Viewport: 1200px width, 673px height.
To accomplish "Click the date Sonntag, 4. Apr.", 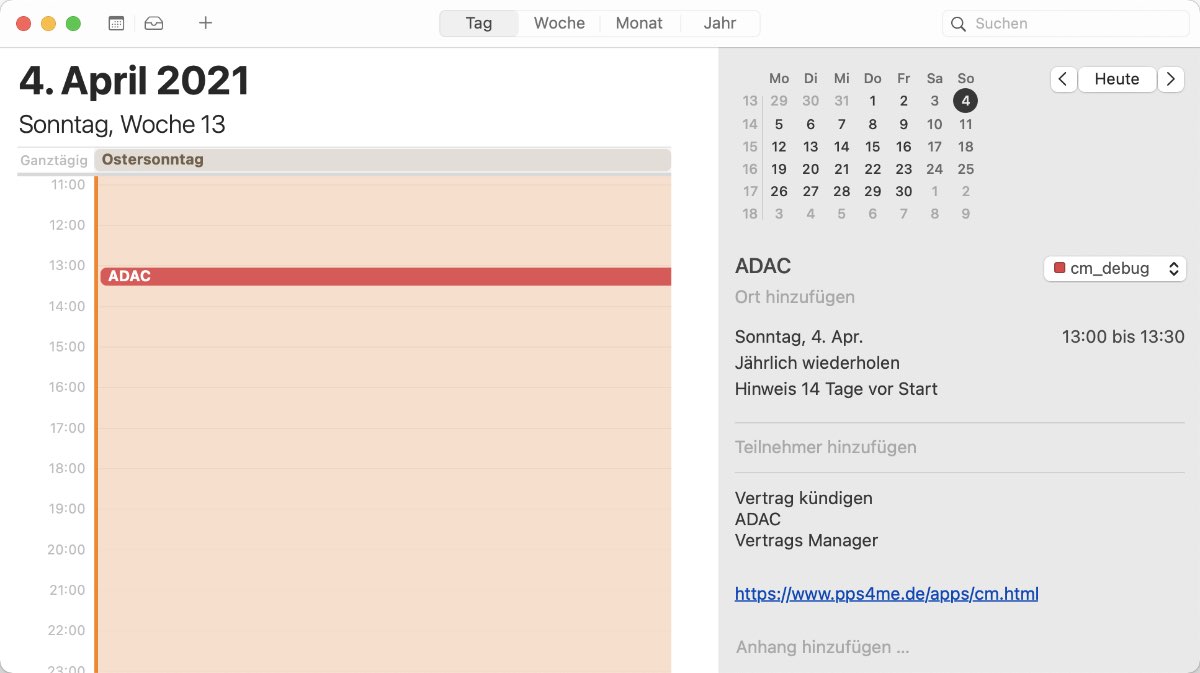I will coord(799,337).
